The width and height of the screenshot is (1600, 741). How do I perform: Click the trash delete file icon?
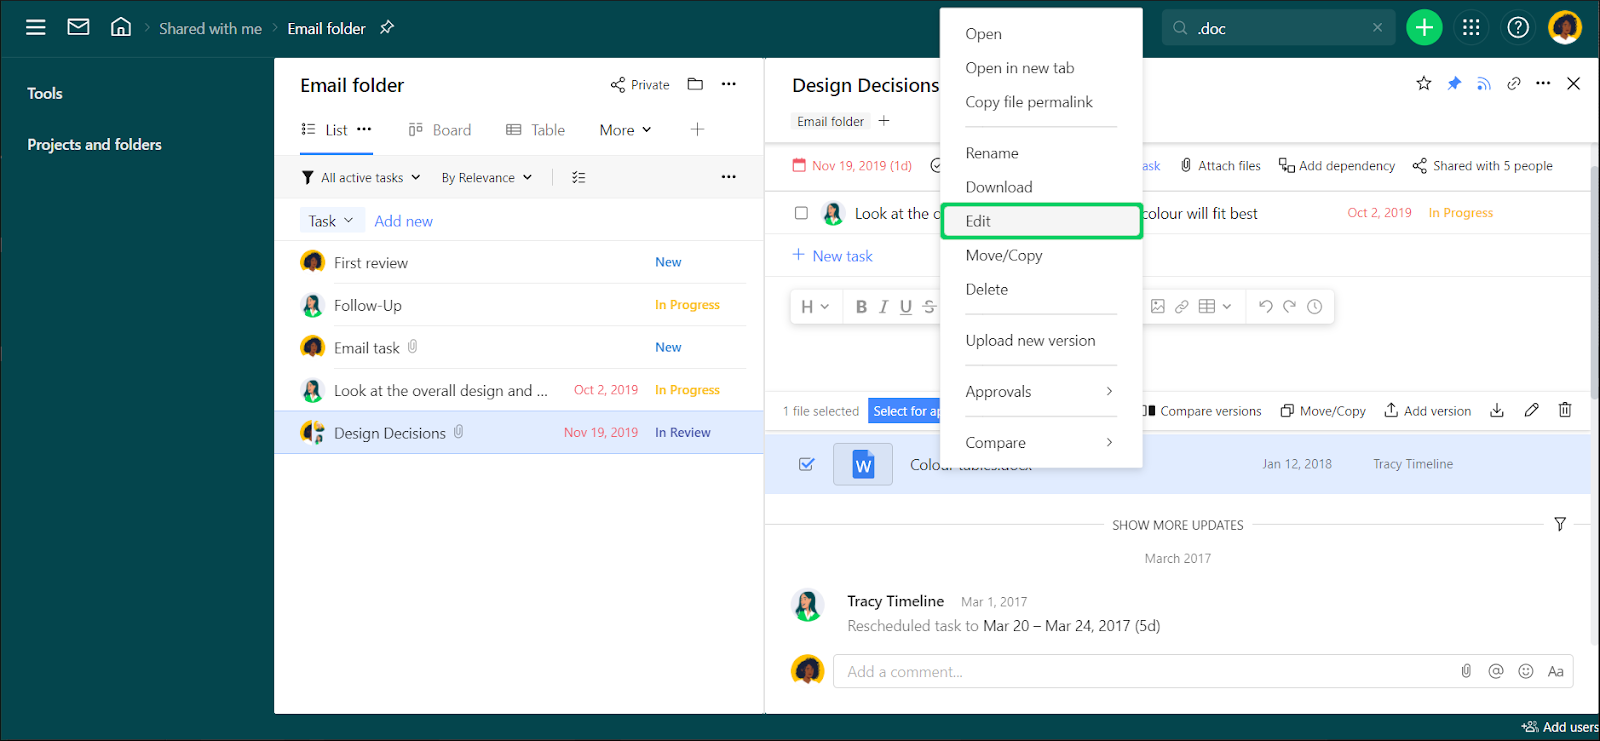(x=1565, y=410)
